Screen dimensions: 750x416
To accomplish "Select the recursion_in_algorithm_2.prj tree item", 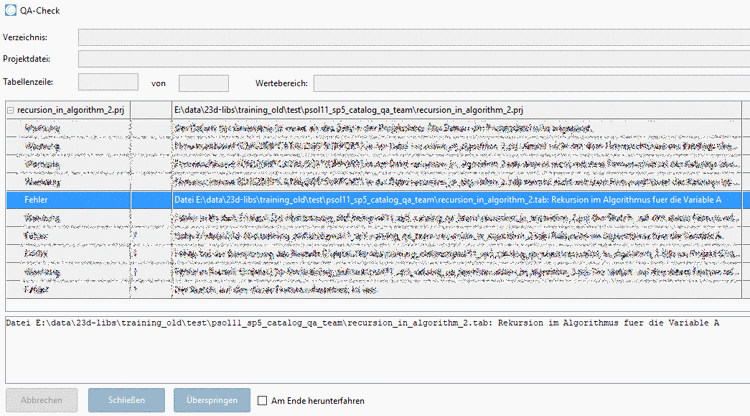I will (x=71, y=110).
